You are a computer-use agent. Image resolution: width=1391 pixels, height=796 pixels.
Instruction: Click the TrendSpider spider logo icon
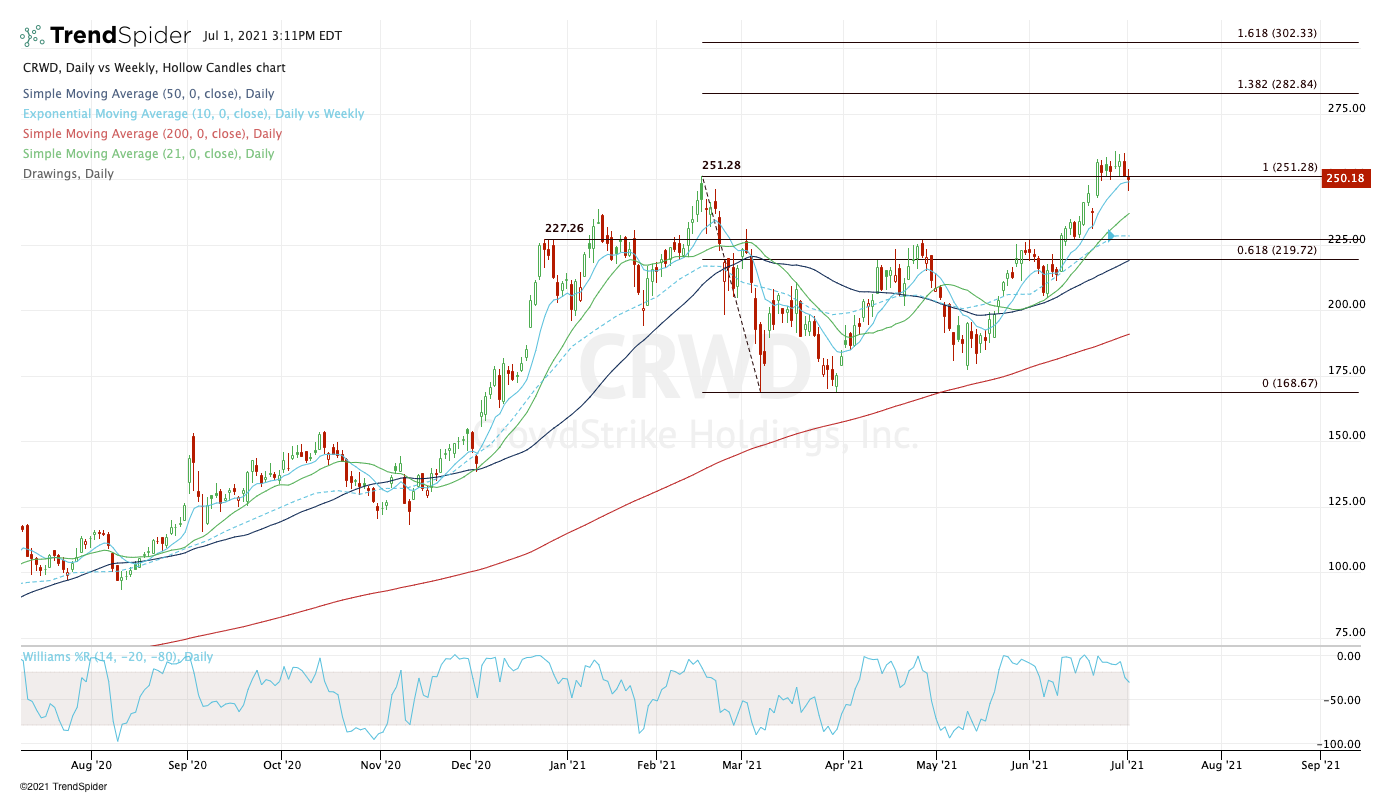32,36
